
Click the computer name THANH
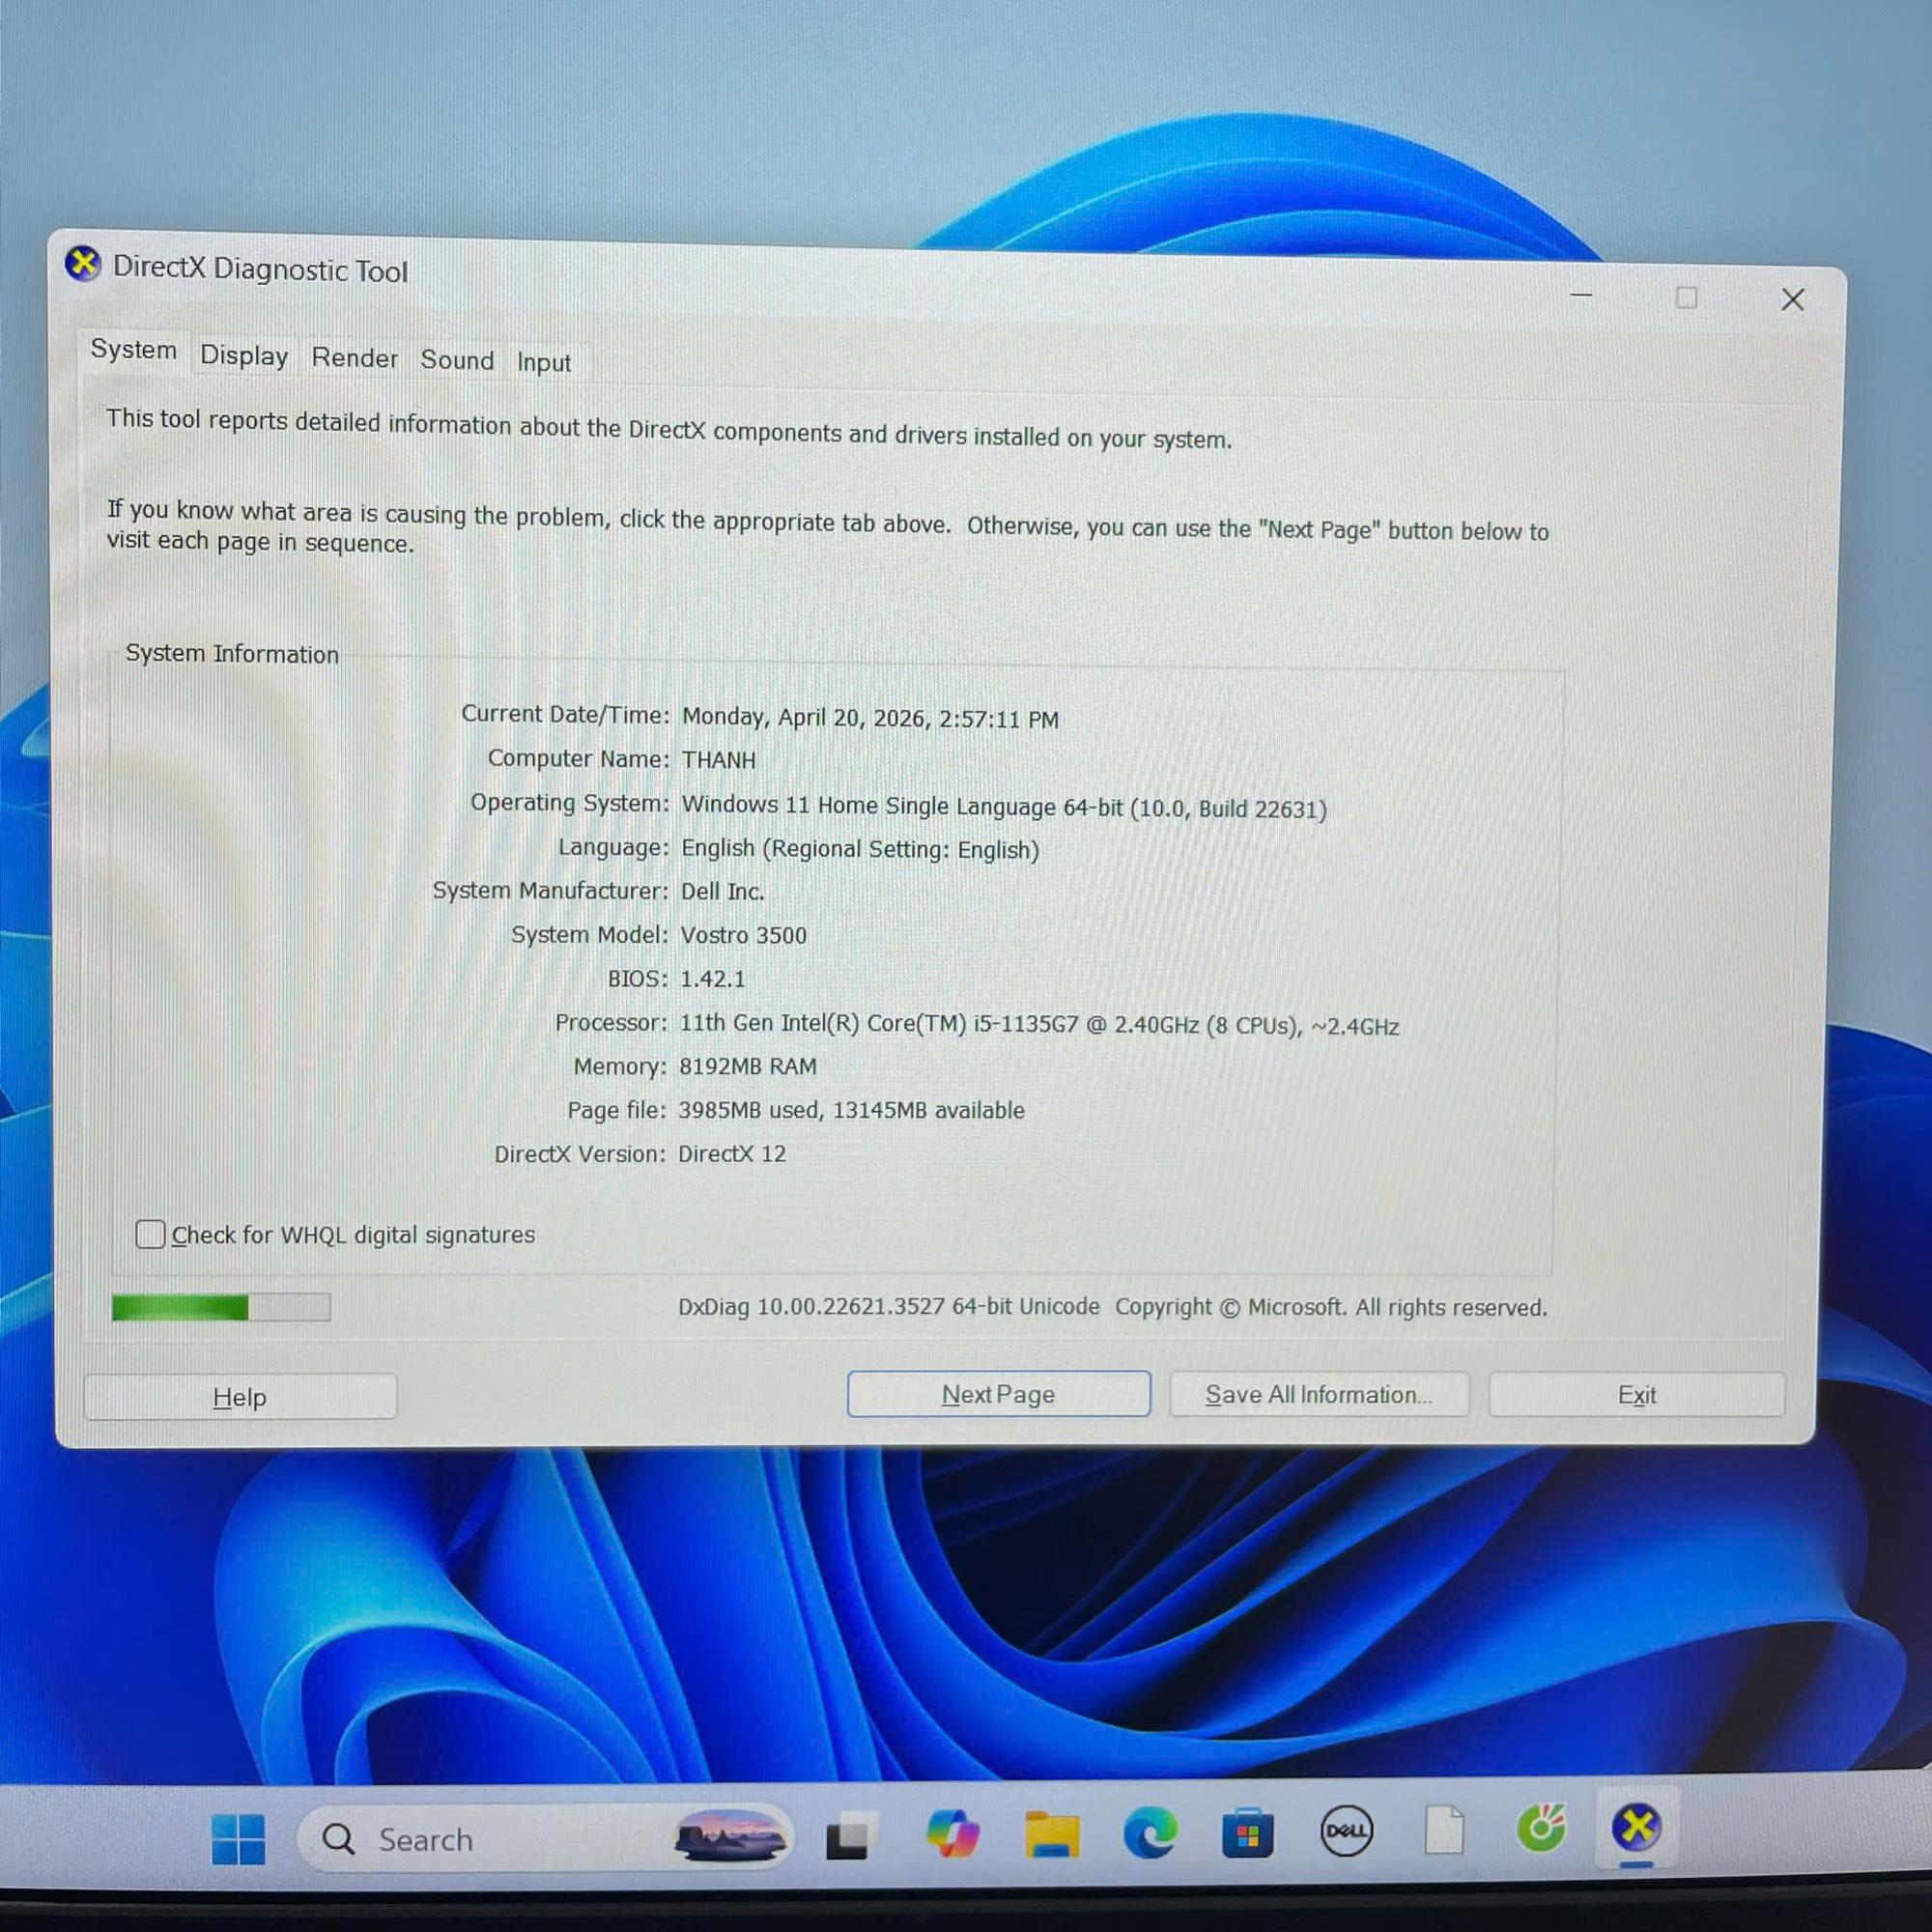point(718,760)
